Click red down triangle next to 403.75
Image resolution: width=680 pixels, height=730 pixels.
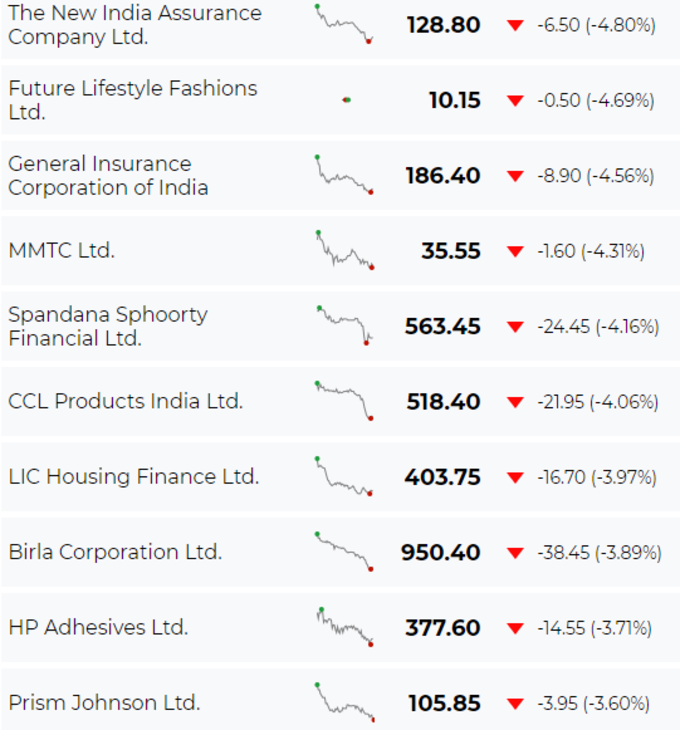coord(515,478)
